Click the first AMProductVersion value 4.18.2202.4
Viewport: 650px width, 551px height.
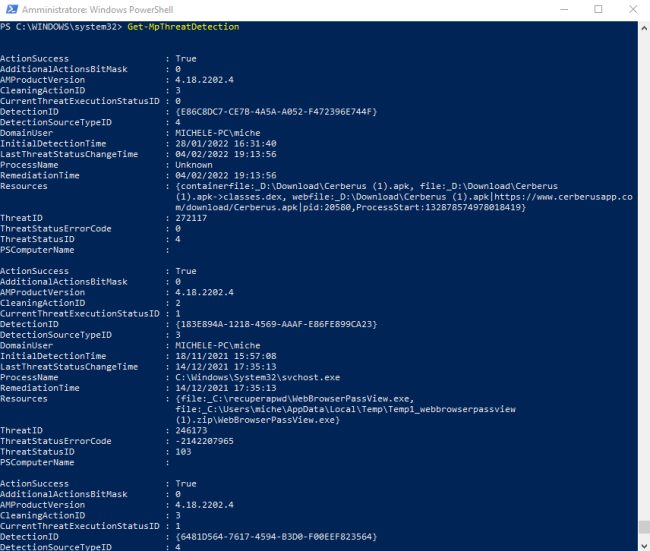pyautogui.click(x=204, y=80)
